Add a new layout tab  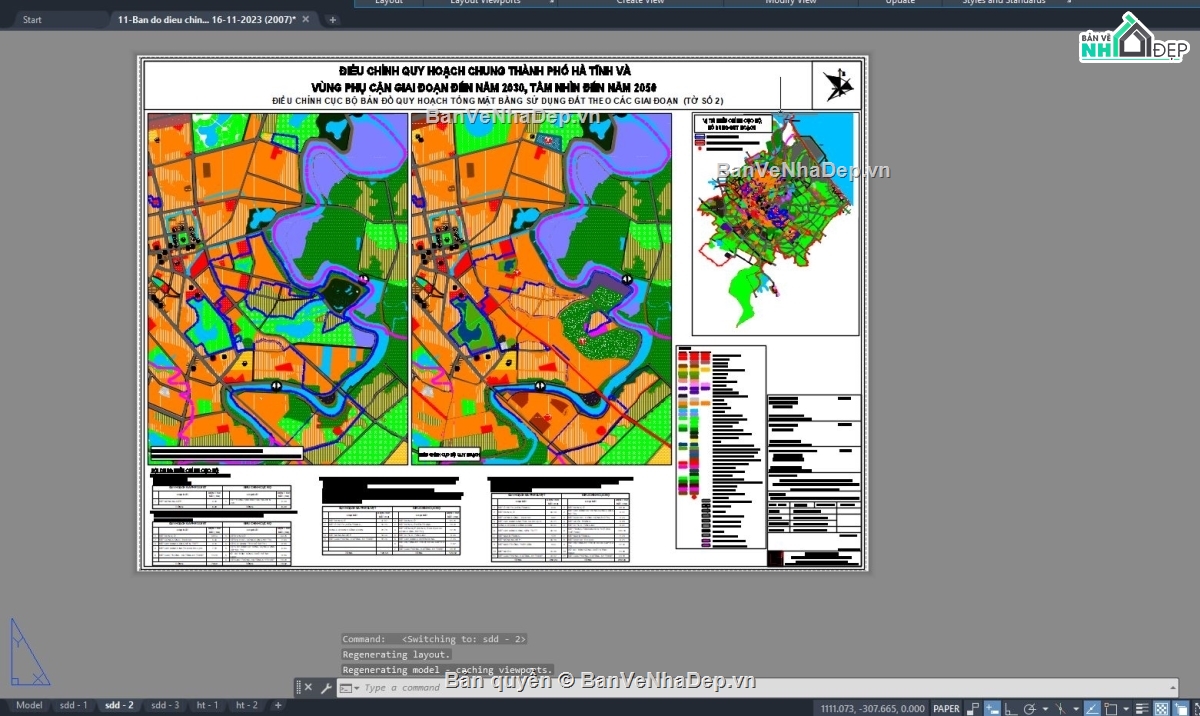pyautogui.click(x=277, y=705)
